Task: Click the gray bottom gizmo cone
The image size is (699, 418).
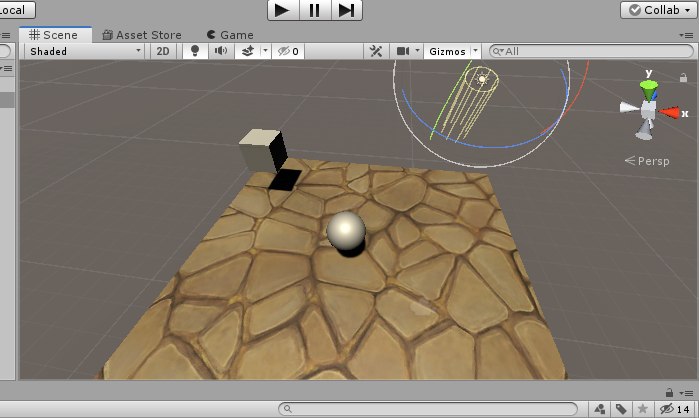Action: point(645,131)
